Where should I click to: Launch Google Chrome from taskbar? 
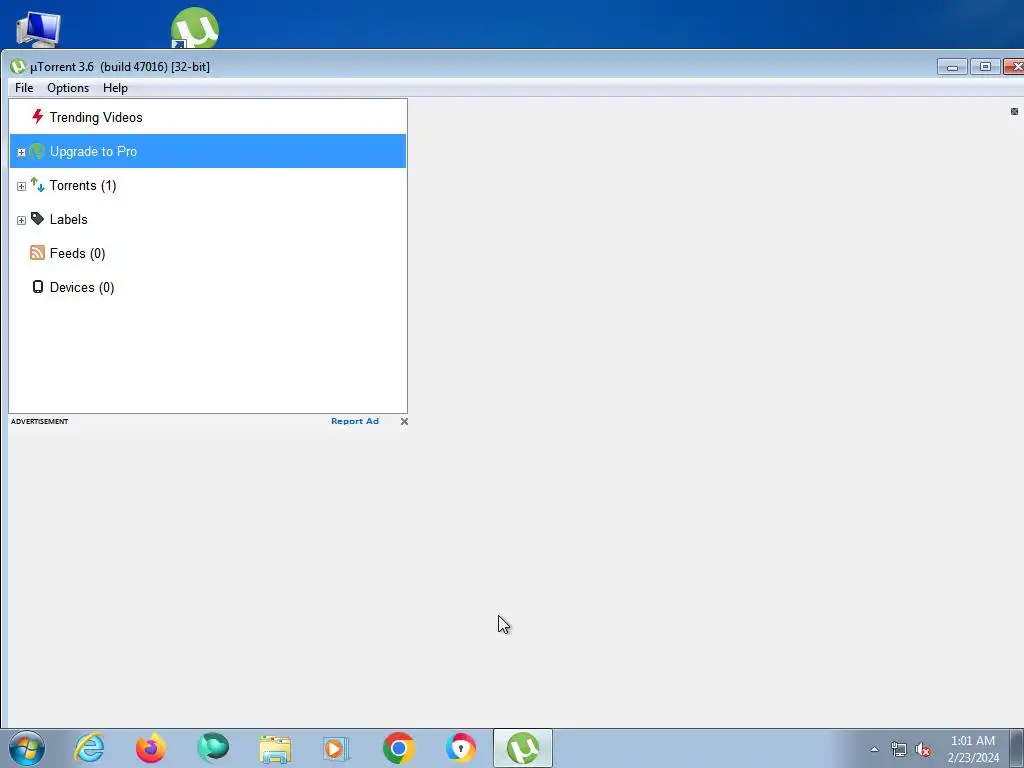(398, 748)
